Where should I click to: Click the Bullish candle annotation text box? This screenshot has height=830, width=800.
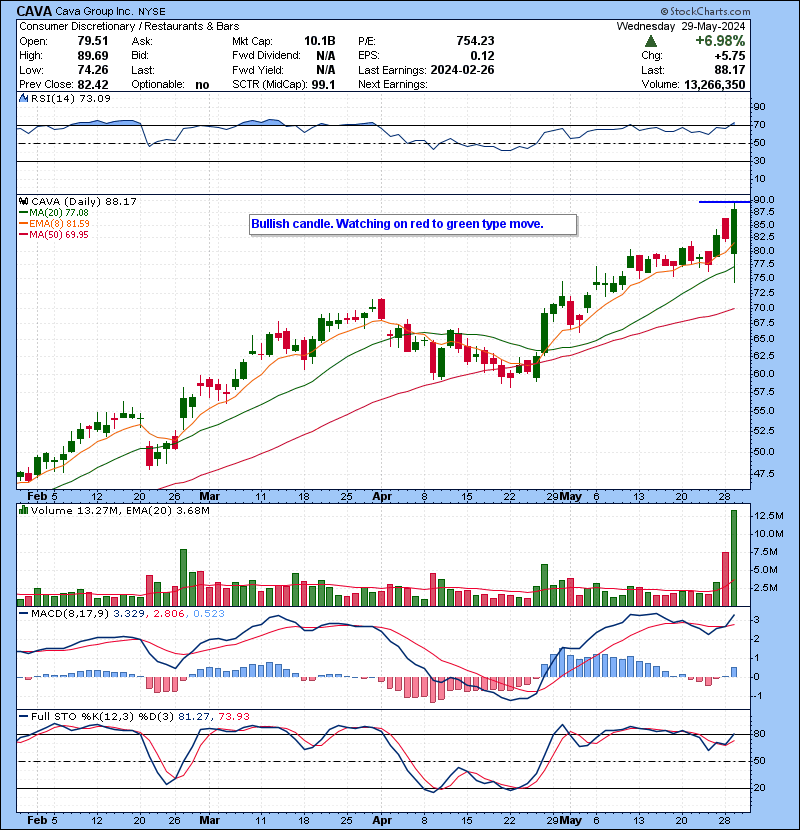pos(413,224)
